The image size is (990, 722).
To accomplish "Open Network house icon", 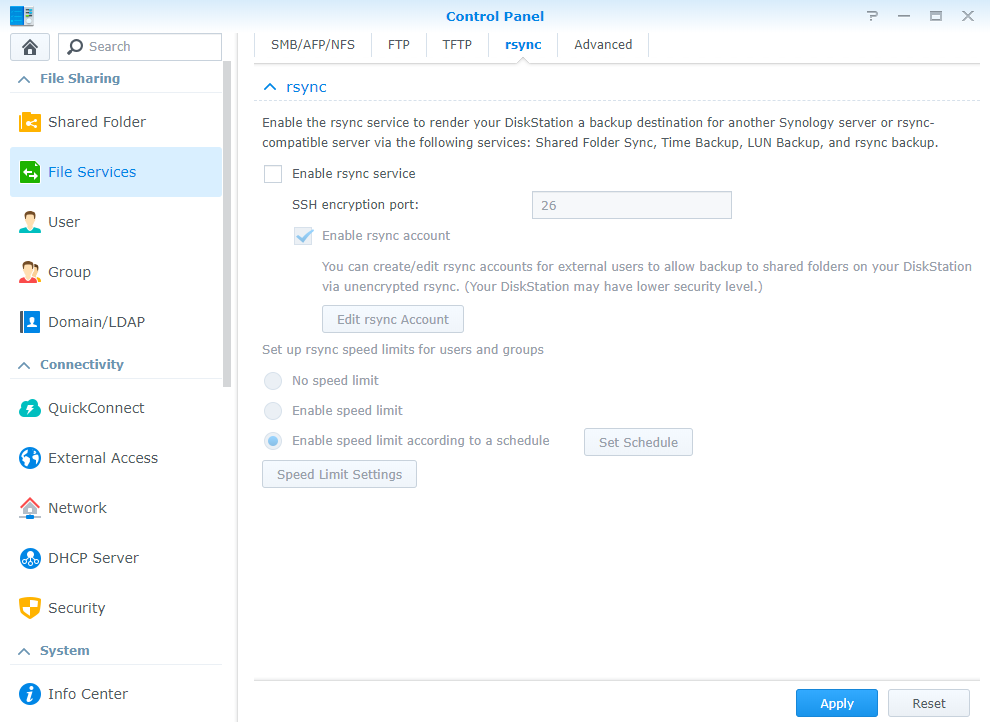I will [x=30, y=508].
